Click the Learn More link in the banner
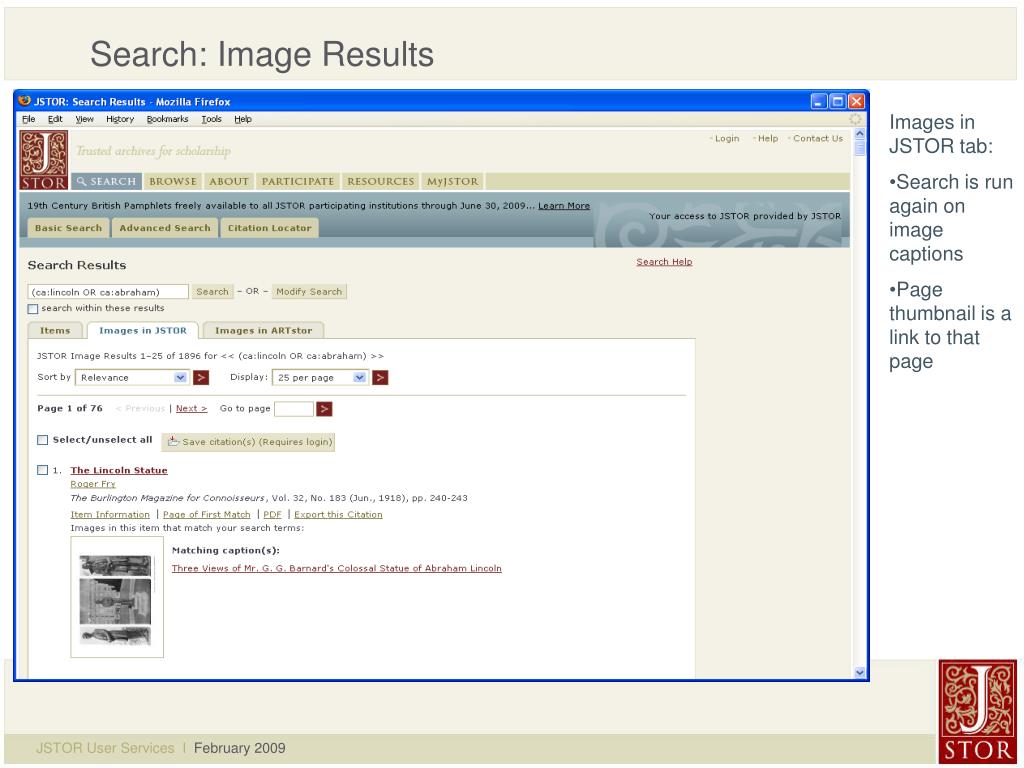 pos(564,205)
